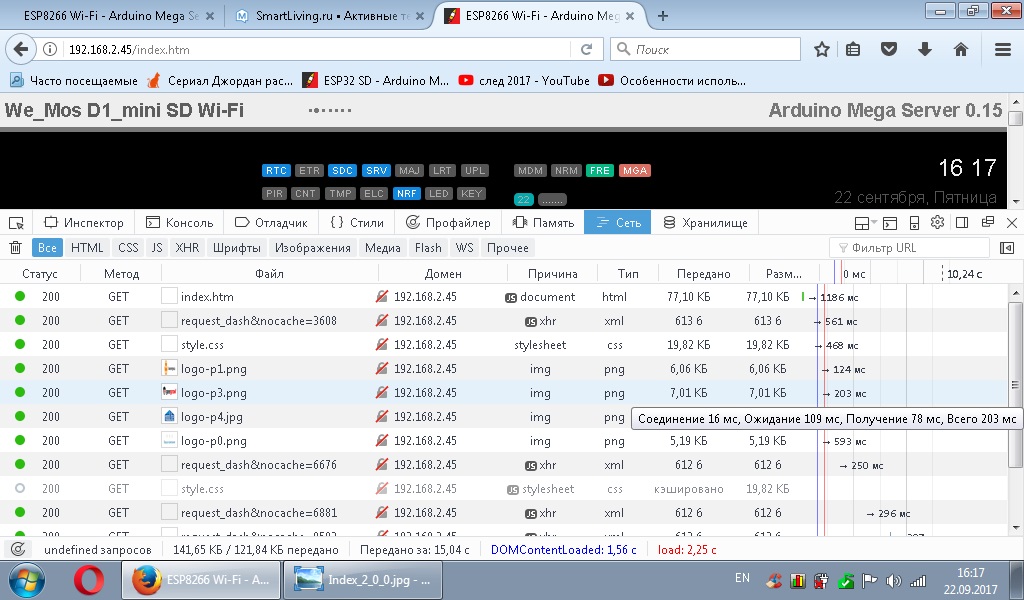1024x600 pixels.
Task: Toggle the CSS request filter
Action: point(128,248)
